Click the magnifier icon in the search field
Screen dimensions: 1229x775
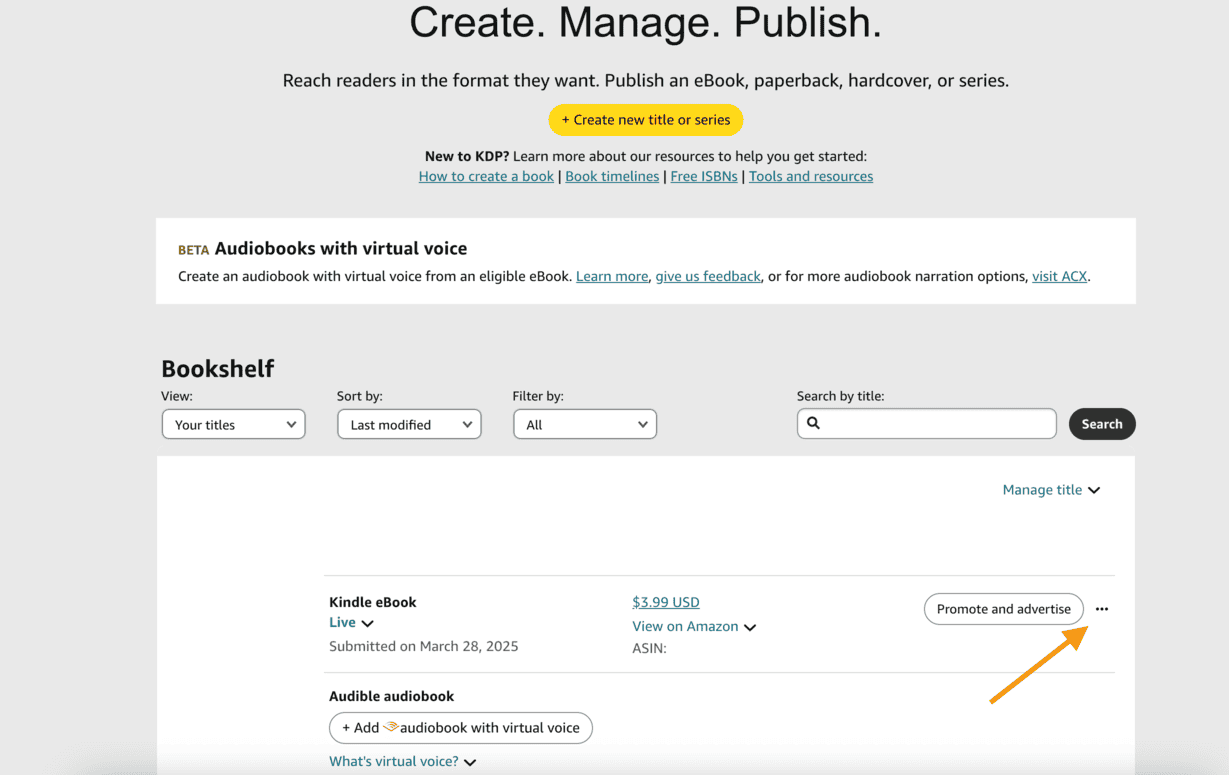pos(813,423)
